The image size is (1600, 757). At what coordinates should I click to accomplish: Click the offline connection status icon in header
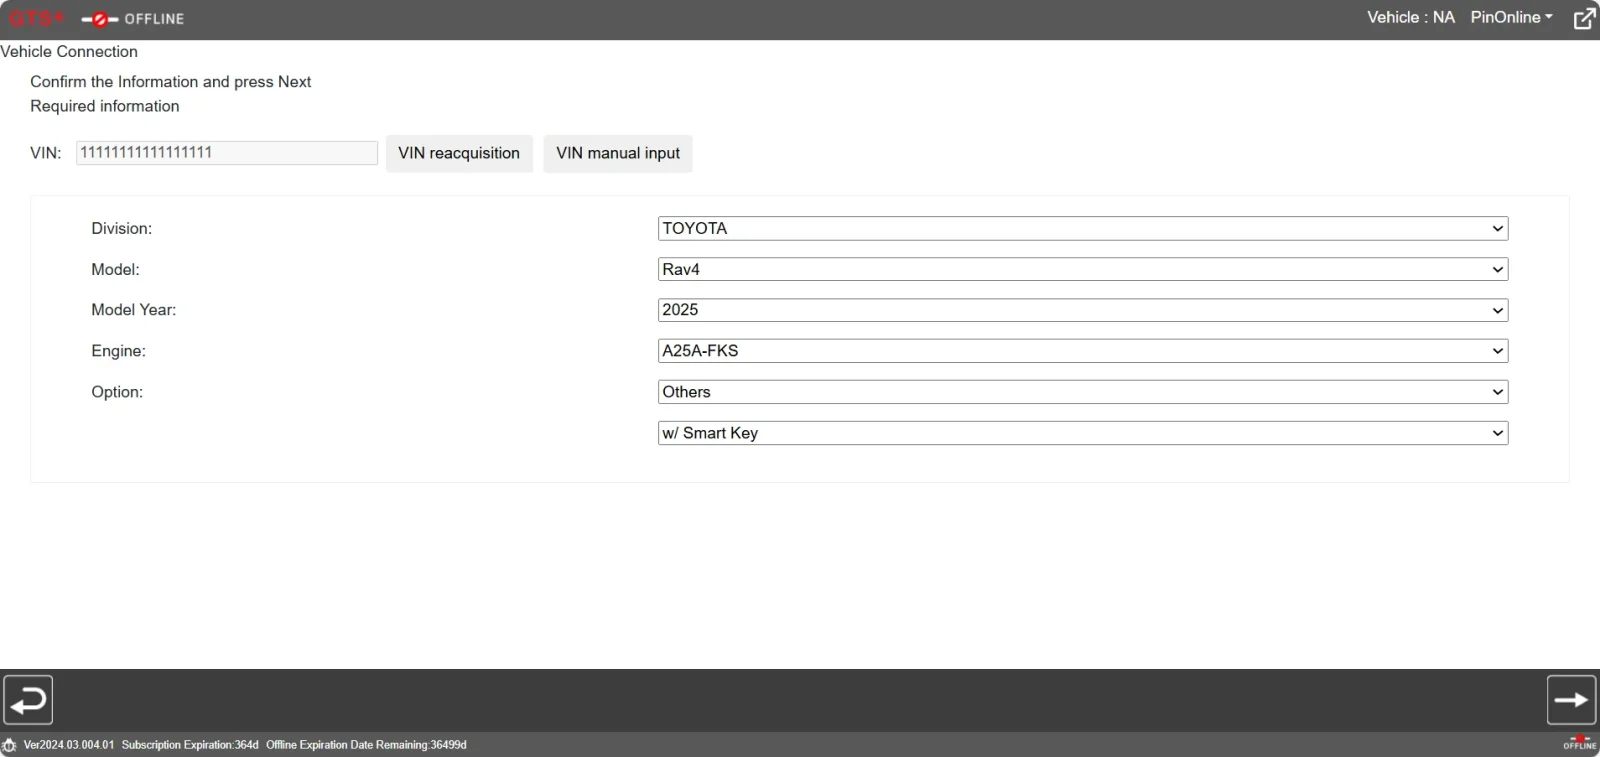pos(100,19)
